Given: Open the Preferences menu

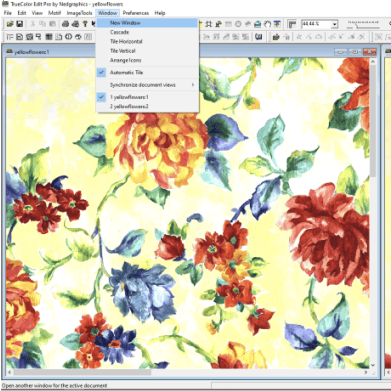Looking at the screenshot, I should tap(136, 13).
